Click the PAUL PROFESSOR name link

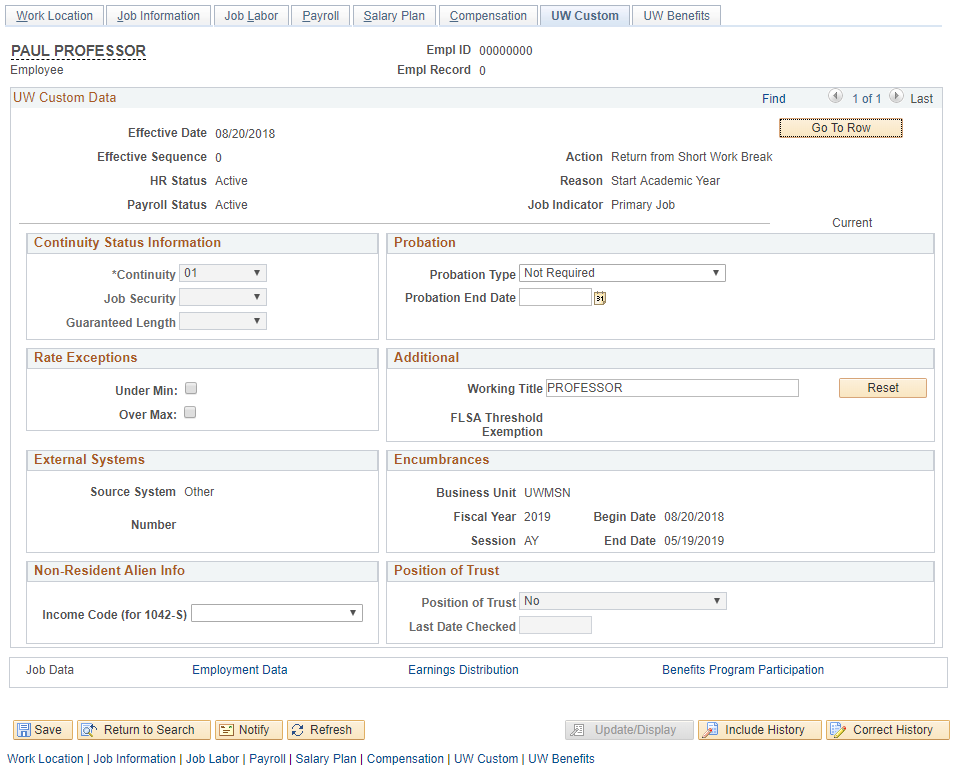[x=79, y=51]
